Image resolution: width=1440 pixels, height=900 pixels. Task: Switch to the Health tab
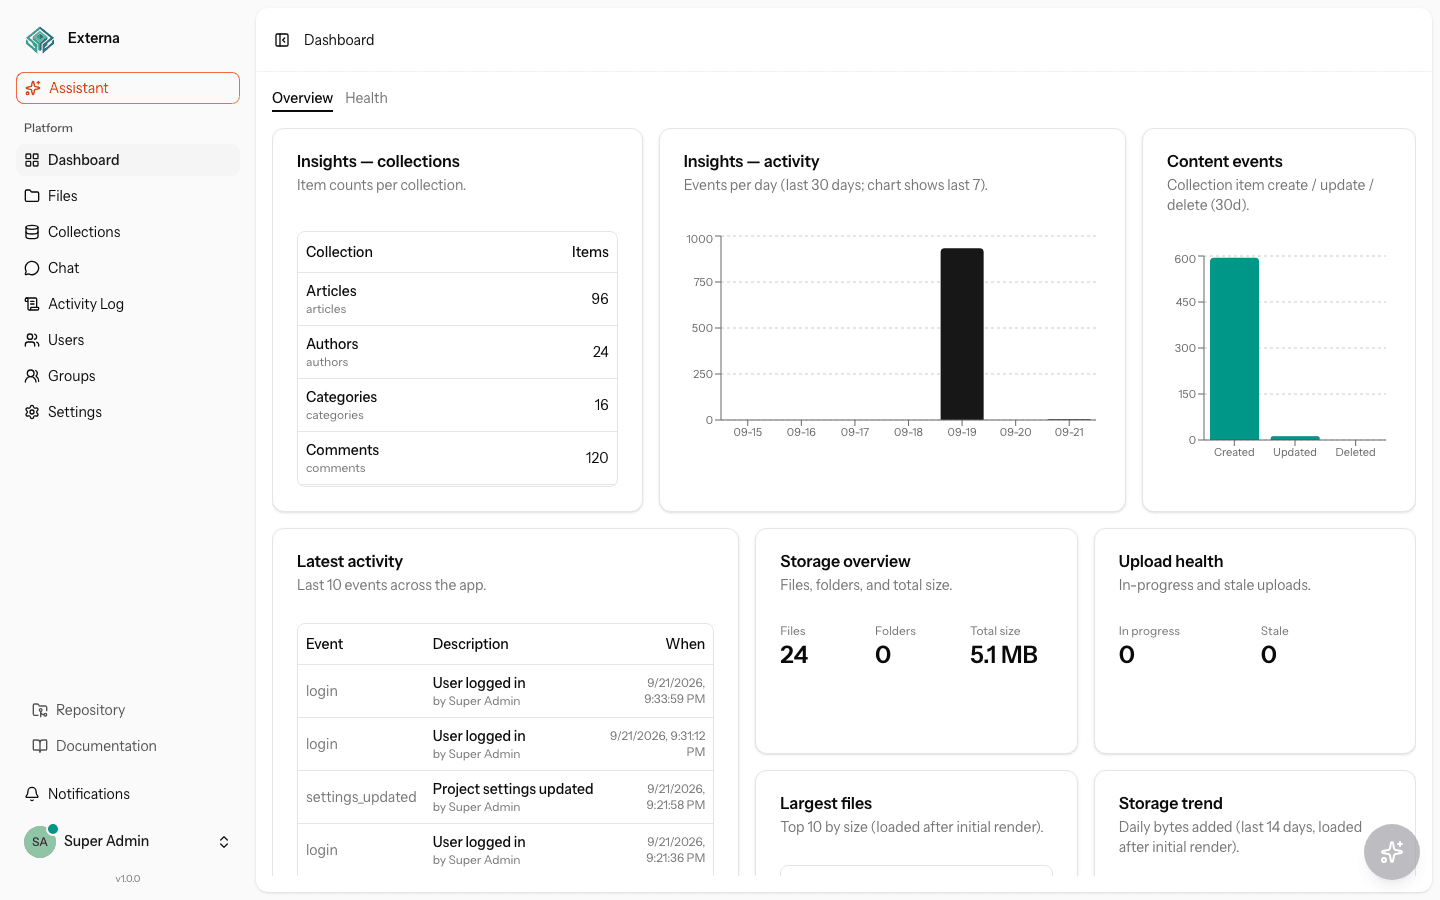point(366,98)
